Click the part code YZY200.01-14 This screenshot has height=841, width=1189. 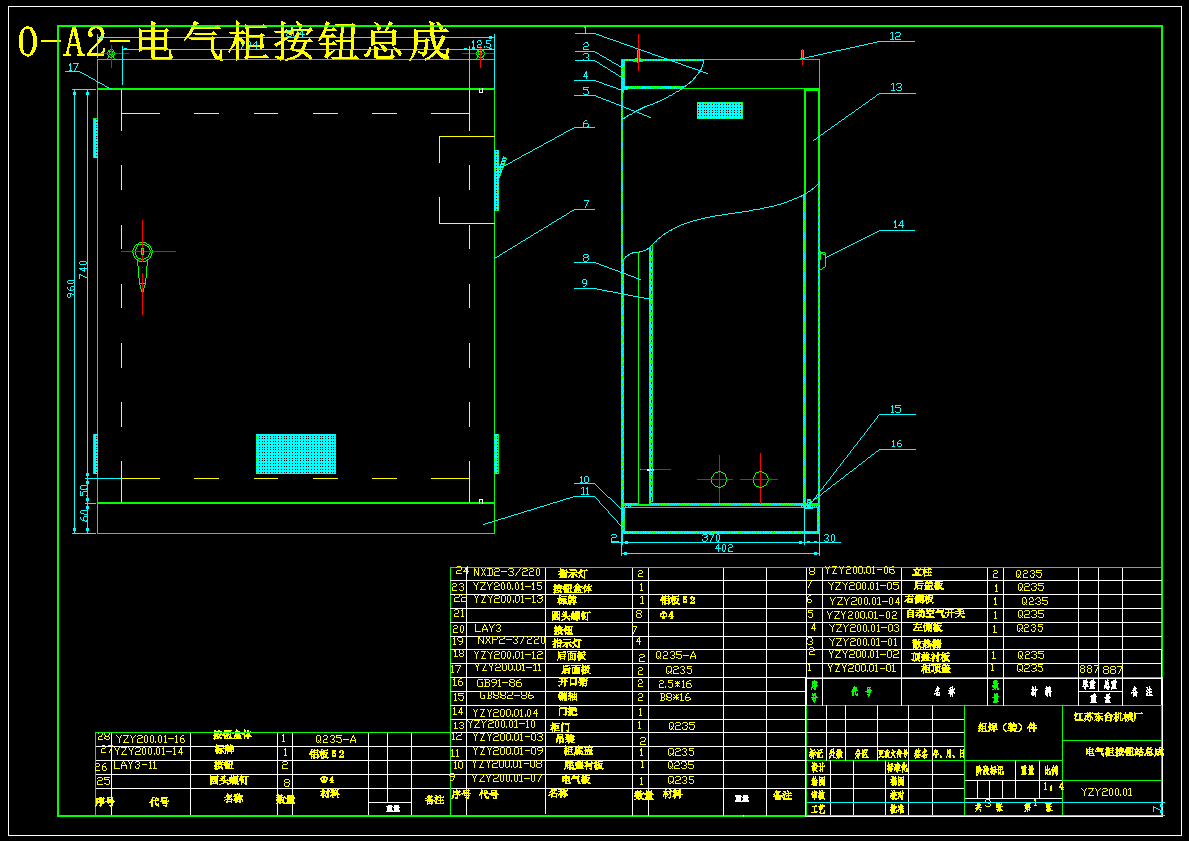148,752
